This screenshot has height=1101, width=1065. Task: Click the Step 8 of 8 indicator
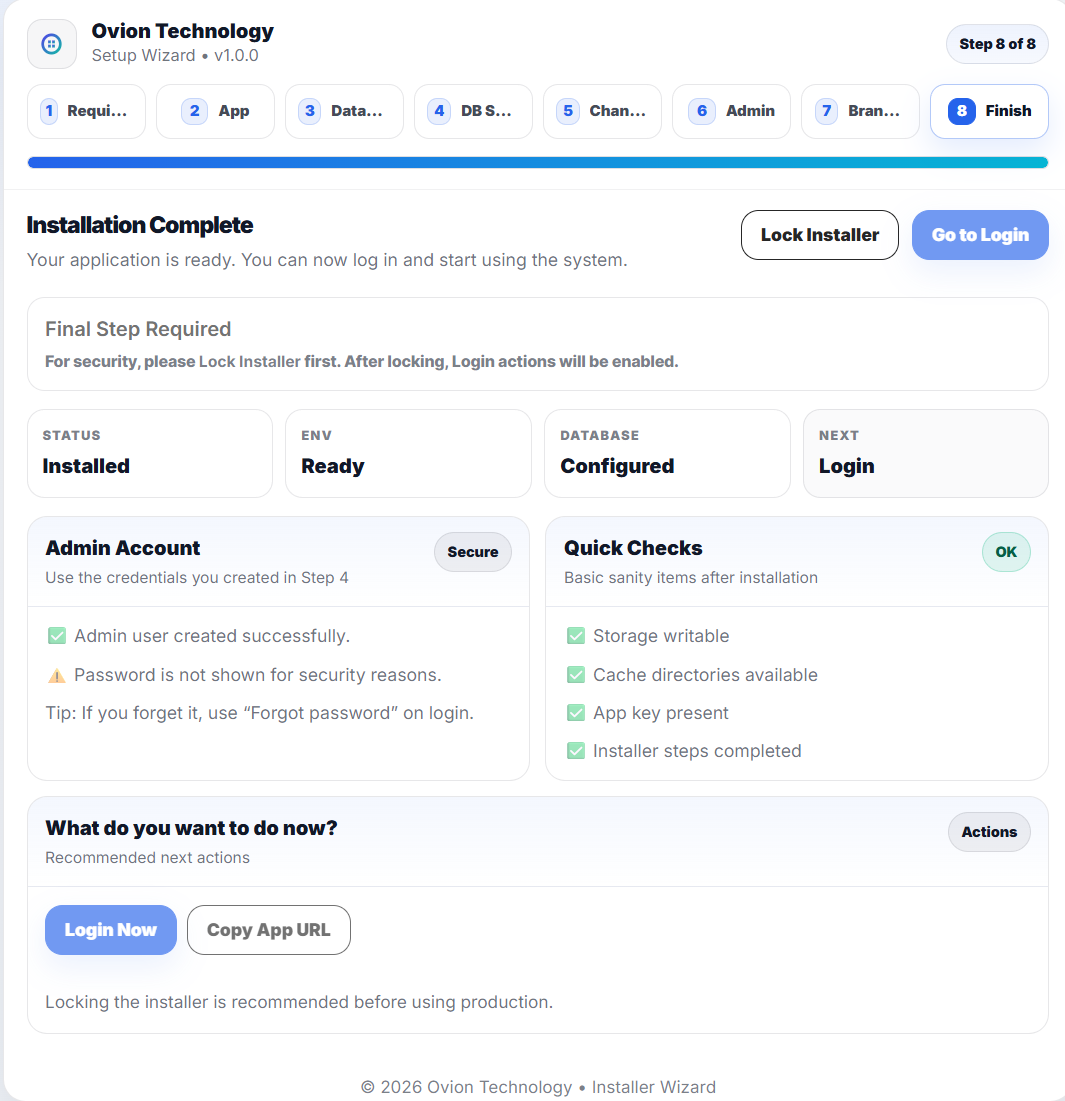click(997, 44)
